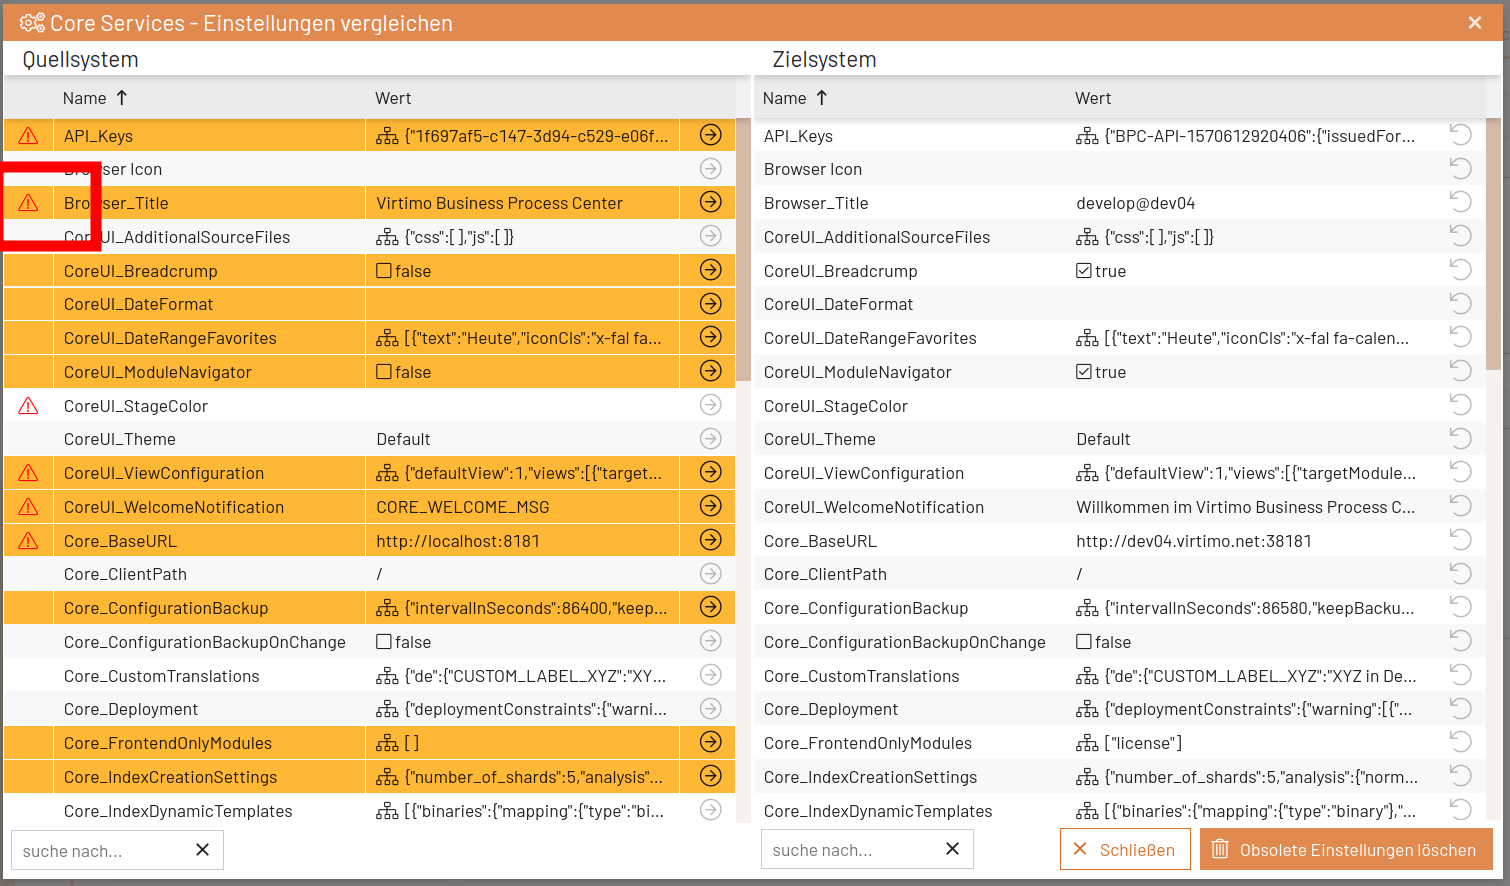This screenshot has height=886, width=1510.
Task: Toggle source CoreUI_Breadcrump false checkbox
Action: tap(384, 271)
